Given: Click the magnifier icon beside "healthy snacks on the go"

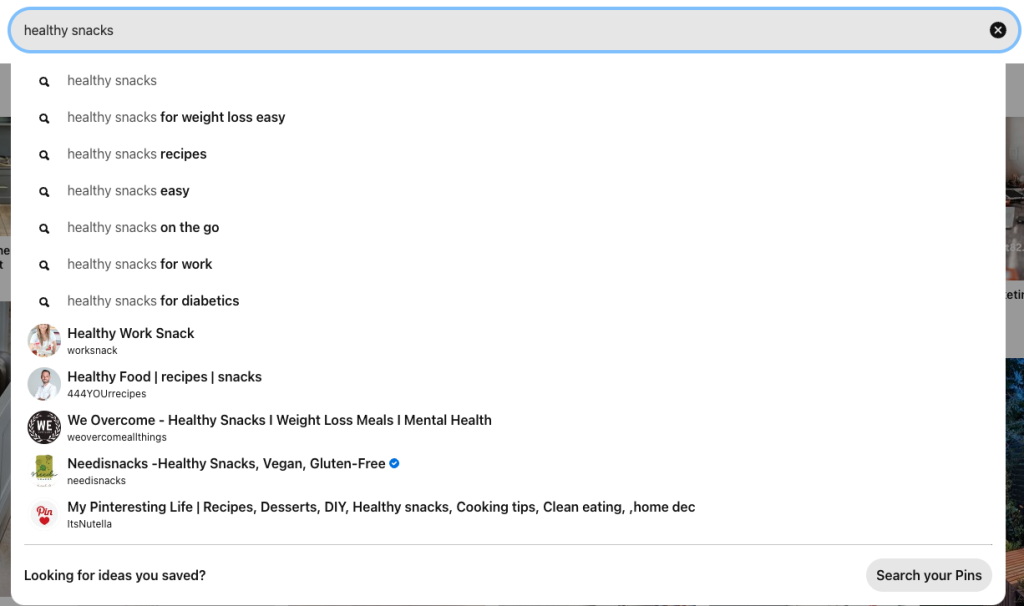Looking at the screenshot, I should [44, 227].
